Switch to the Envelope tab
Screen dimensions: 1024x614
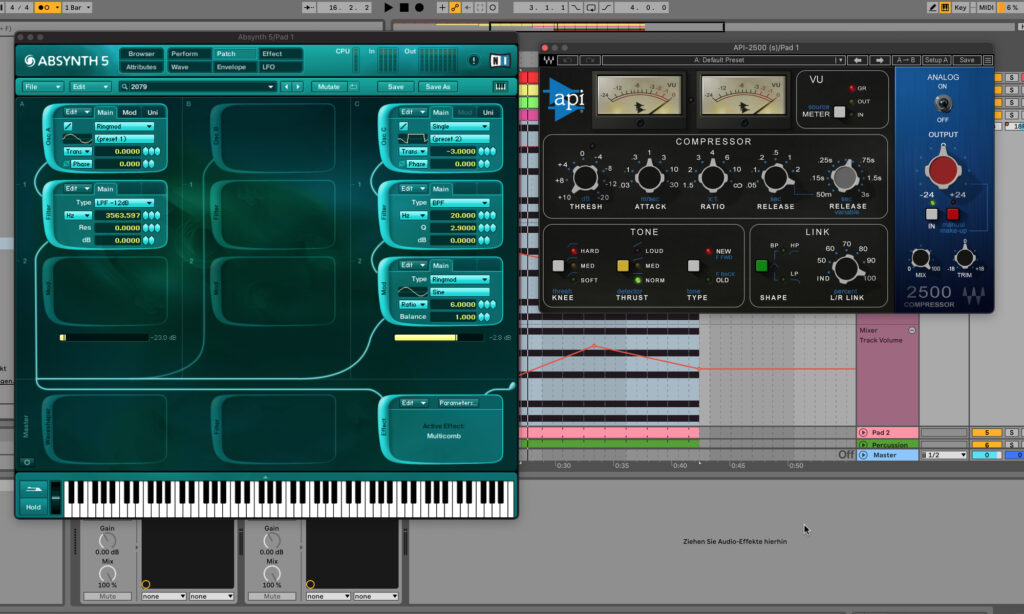pos(231,67)
